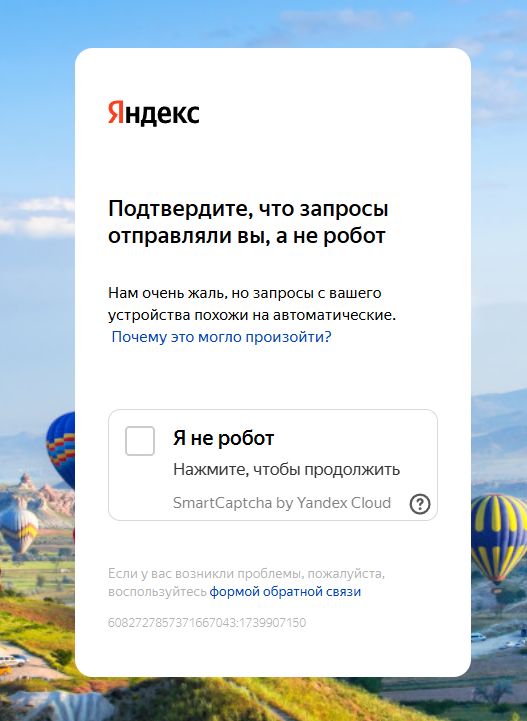The width and height of the screenshot is (527, 721).
Task: Click "Нажмите, чтобы продолжить" text
Action: click(286, 469)
